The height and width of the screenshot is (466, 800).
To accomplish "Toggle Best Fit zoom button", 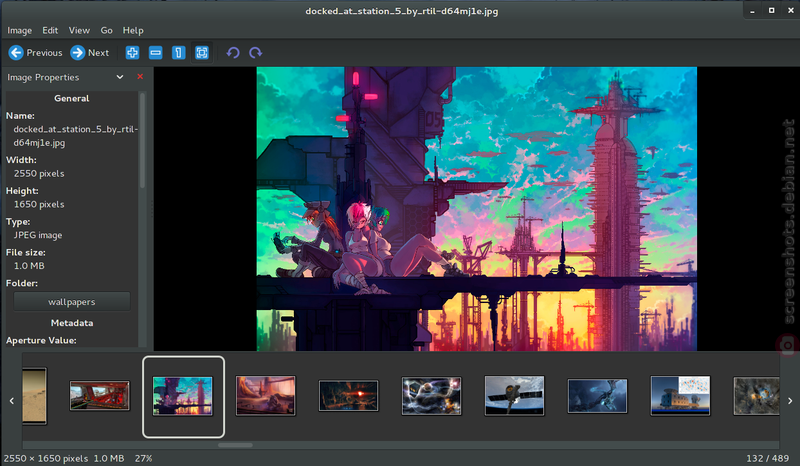I will click(x=202, y=53).
